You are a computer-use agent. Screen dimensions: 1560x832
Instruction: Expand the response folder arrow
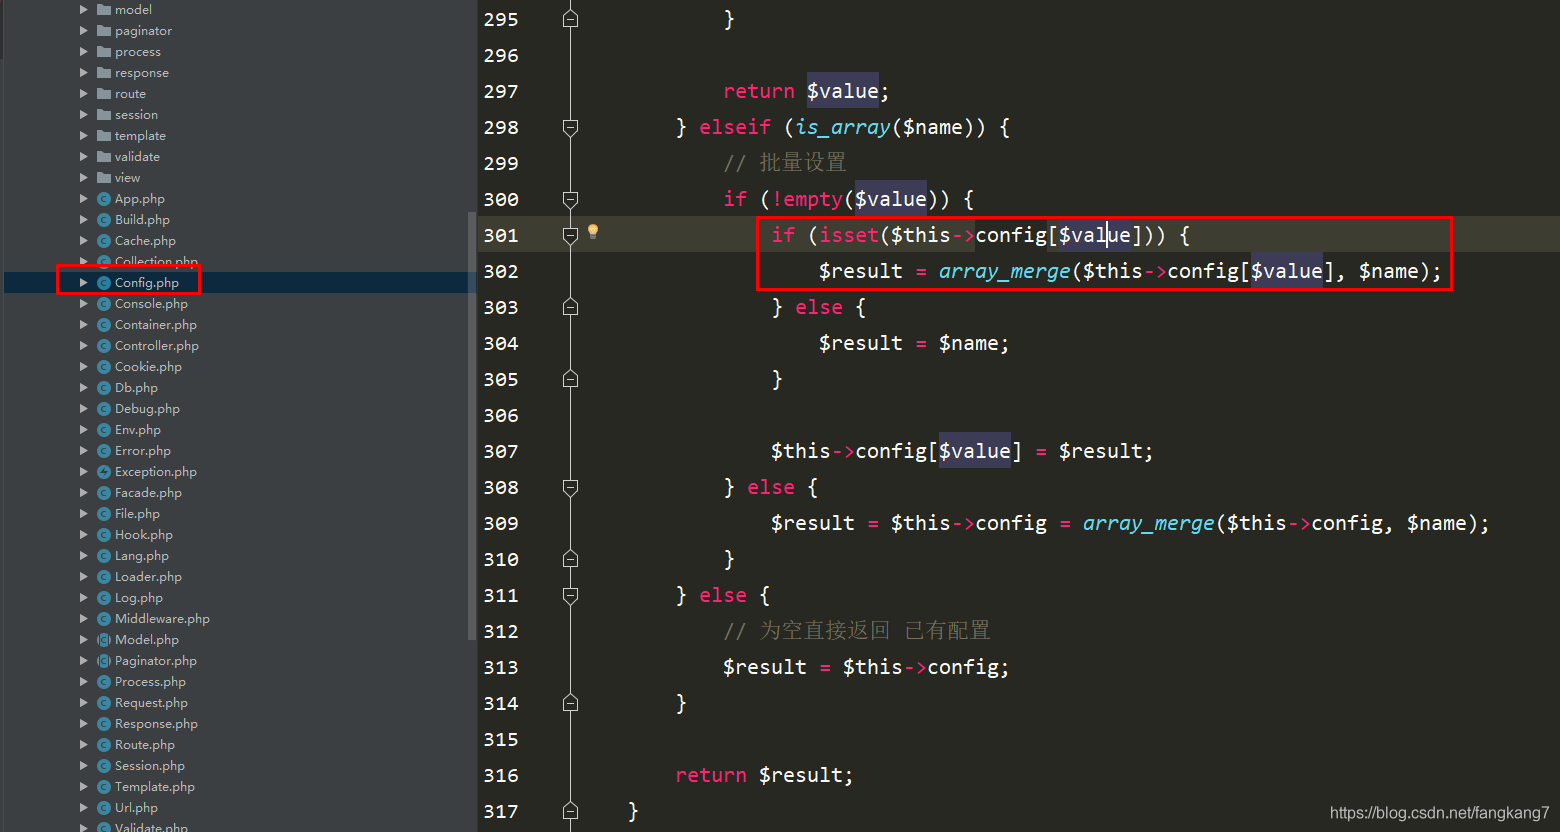(x=84, y=73)
